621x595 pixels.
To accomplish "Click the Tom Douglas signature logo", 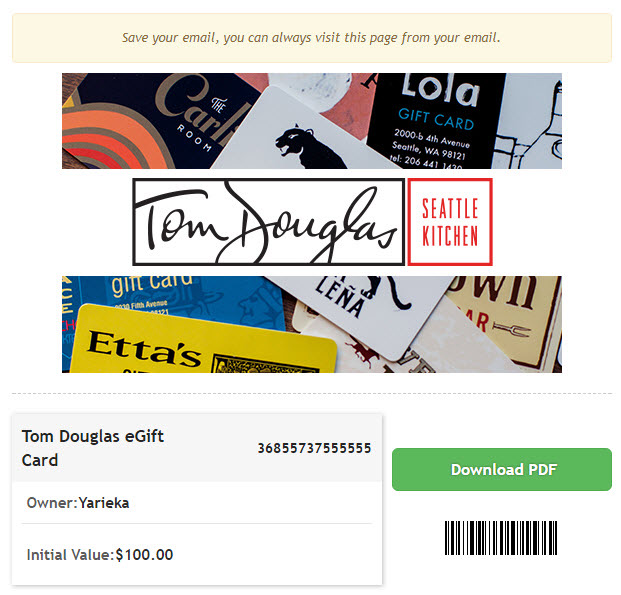I will click(x=269, y=222).
